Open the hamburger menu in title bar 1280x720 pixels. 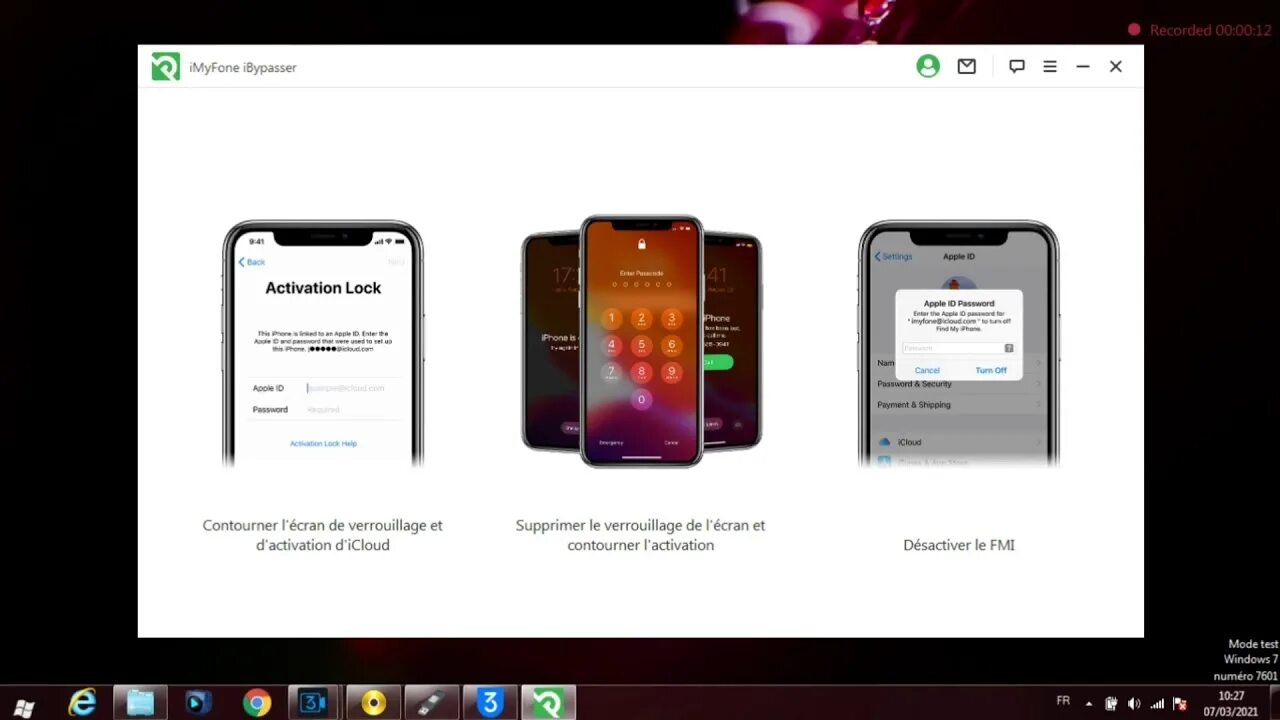[1050, 66]
